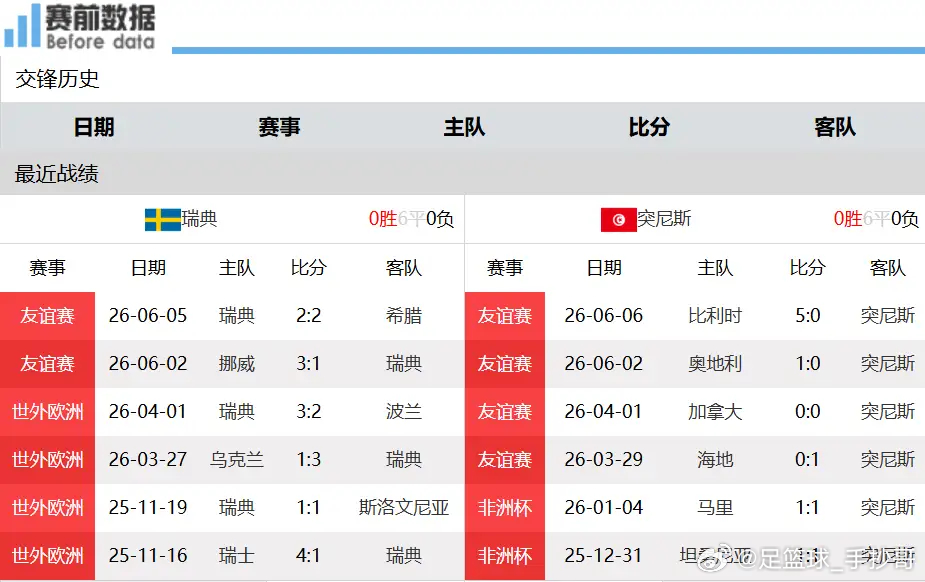Click the home team 奥地利
Viewport: 925px width, 582px height.
[x=715, y=364]
